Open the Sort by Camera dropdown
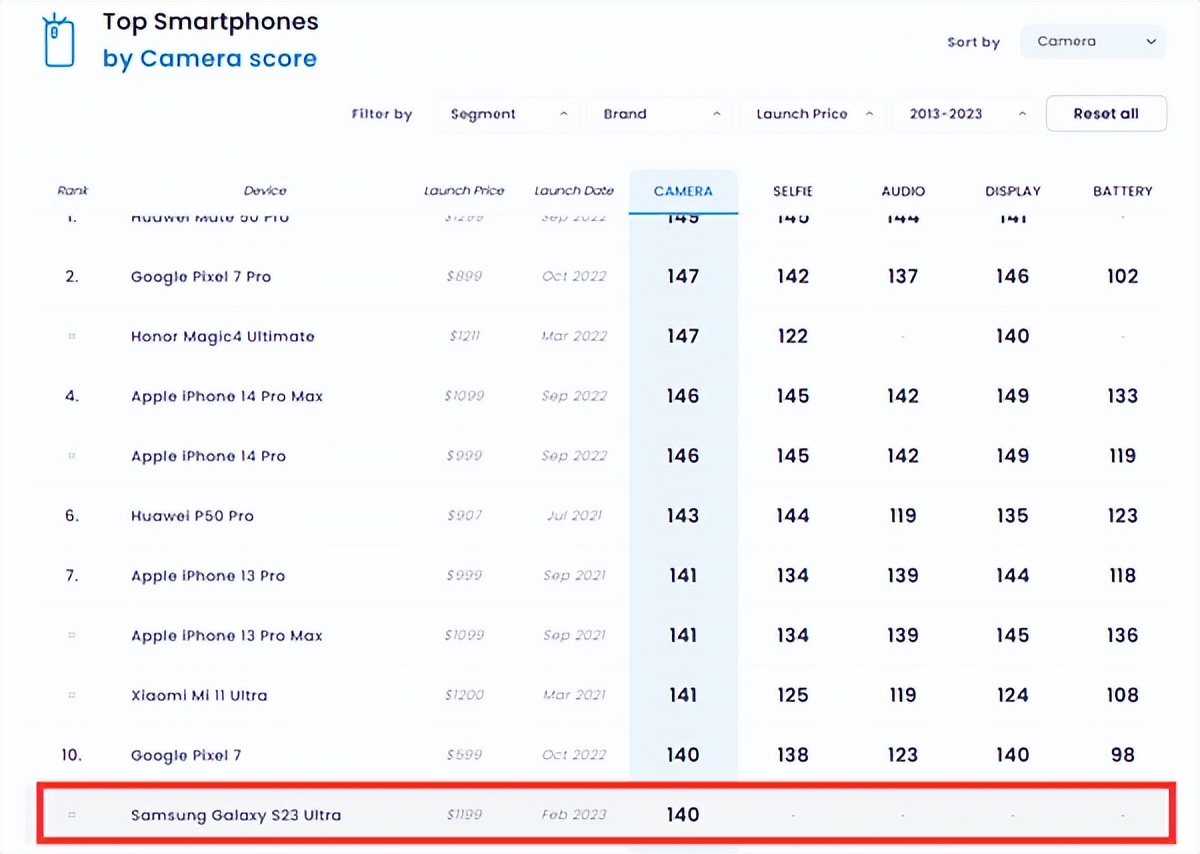 [1092, 42]
